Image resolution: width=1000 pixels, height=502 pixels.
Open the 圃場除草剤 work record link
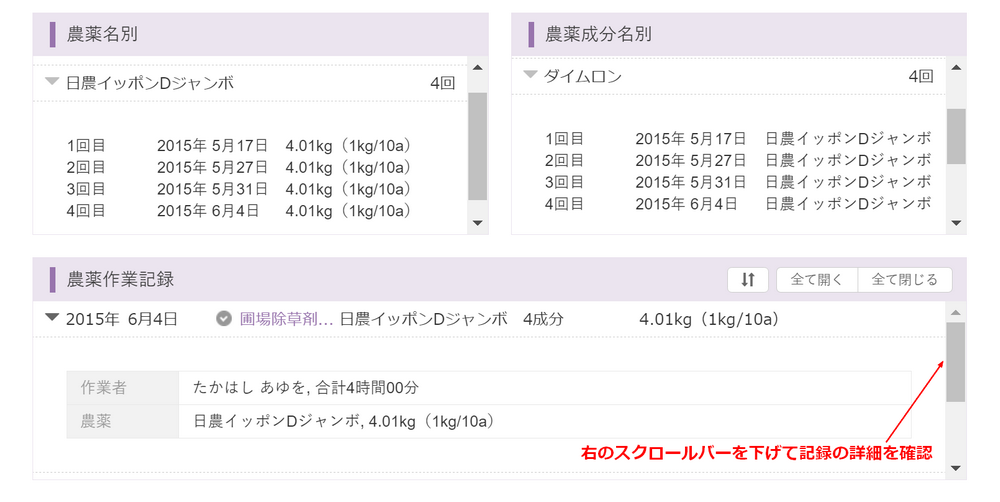coord(285,320)
